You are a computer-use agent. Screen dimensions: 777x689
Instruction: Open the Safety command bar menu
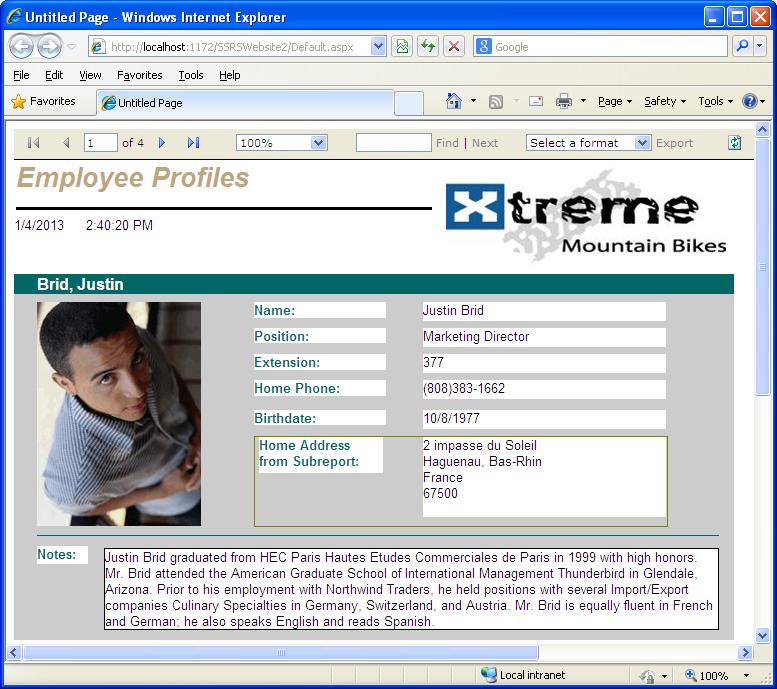click(665, 102)
